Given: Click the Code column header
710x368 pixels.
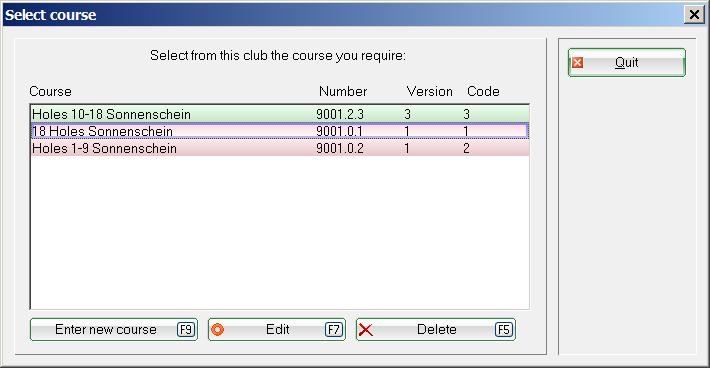Looking at the screenshot, I should tap(483, 91).
